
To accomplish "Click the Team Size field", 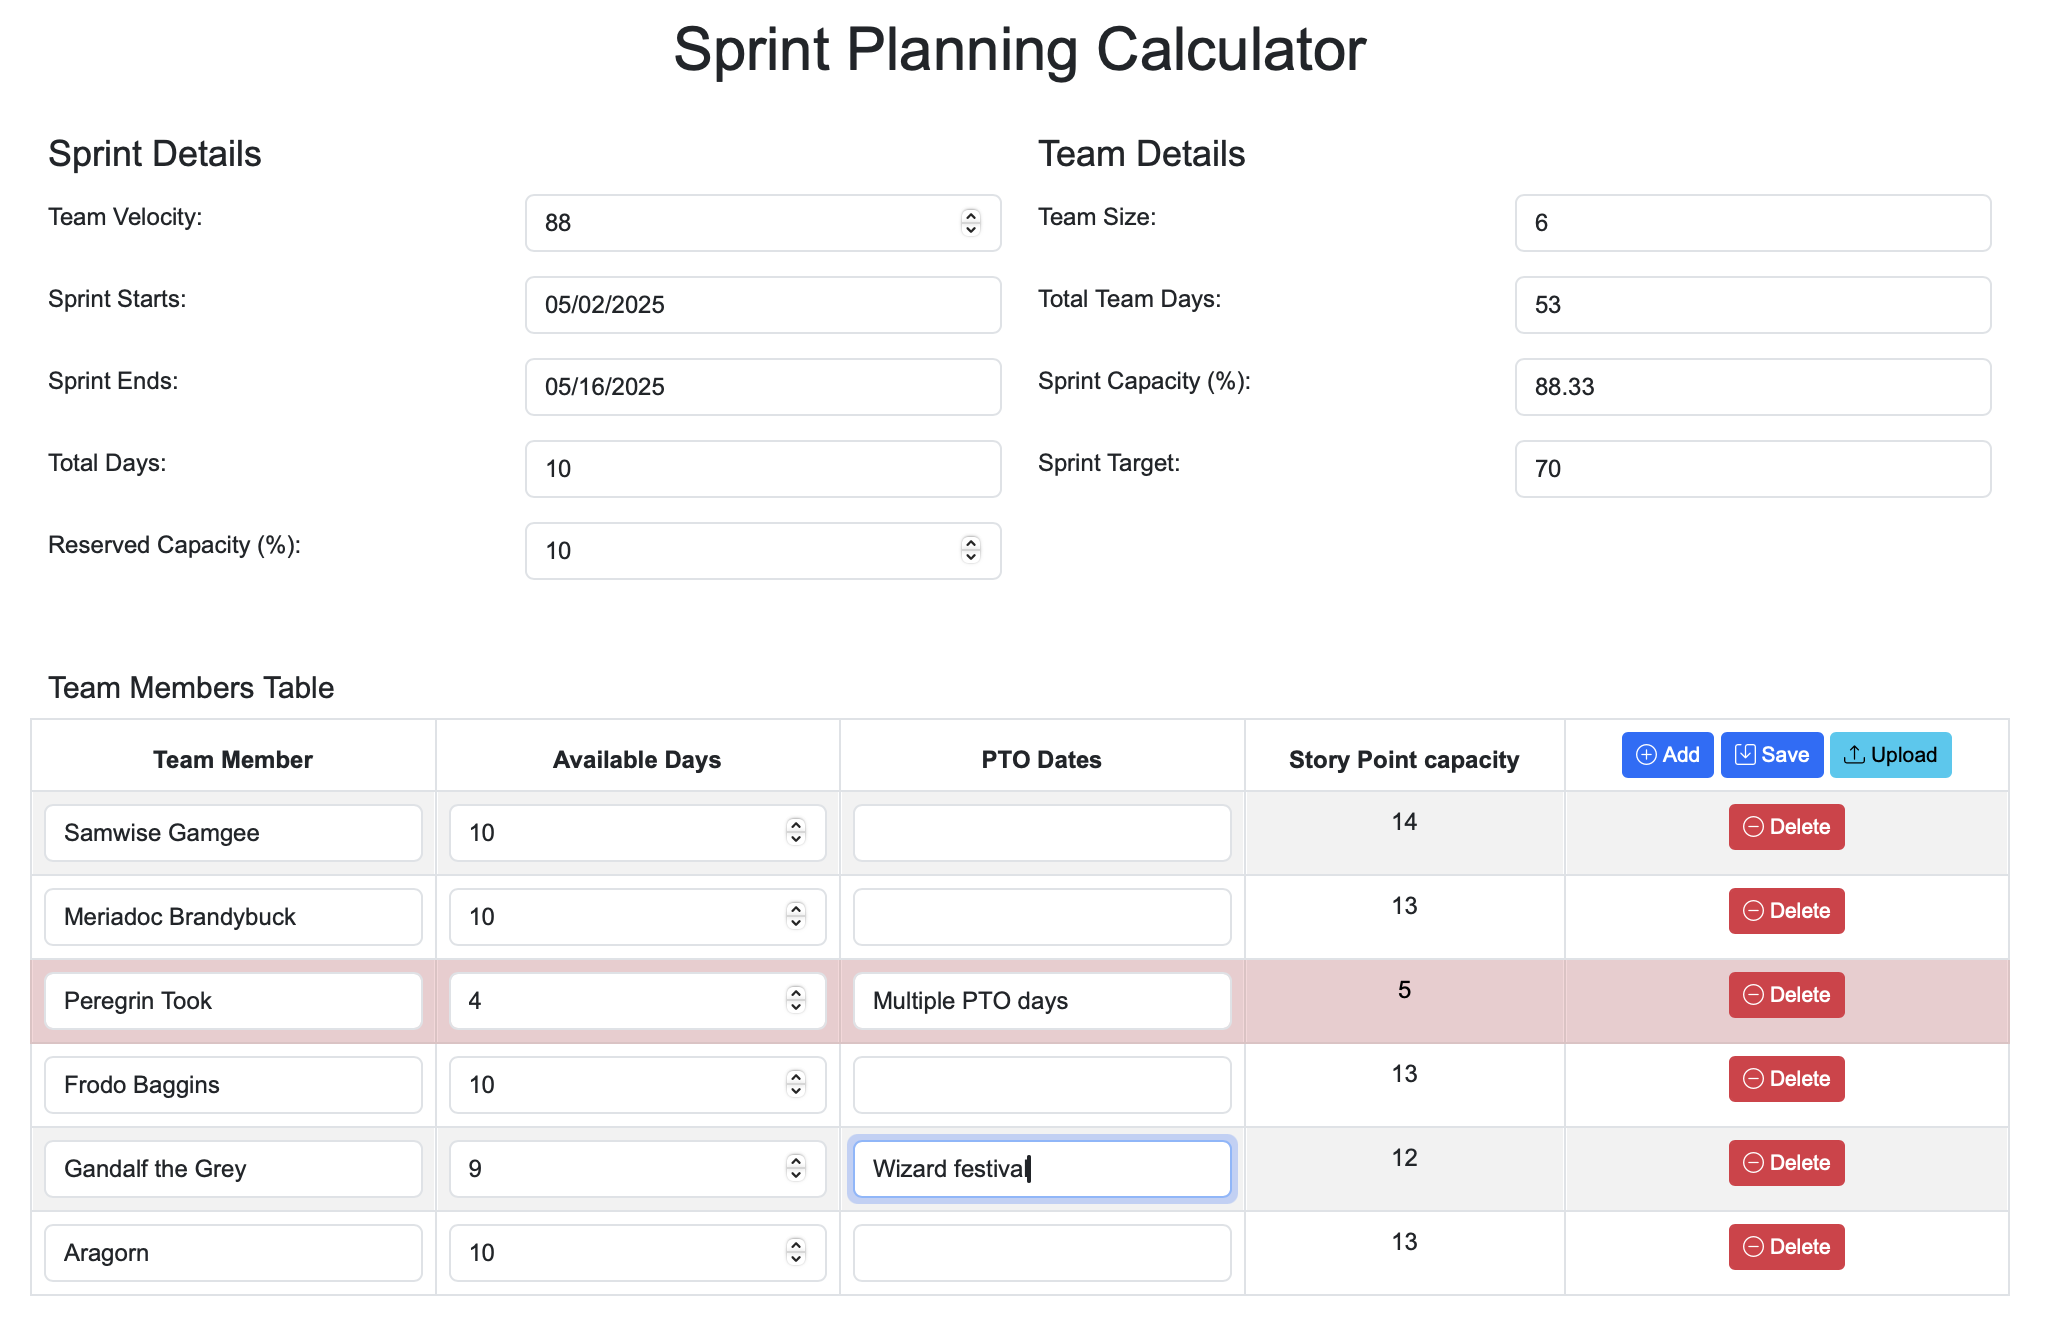I will (1753, 223).
